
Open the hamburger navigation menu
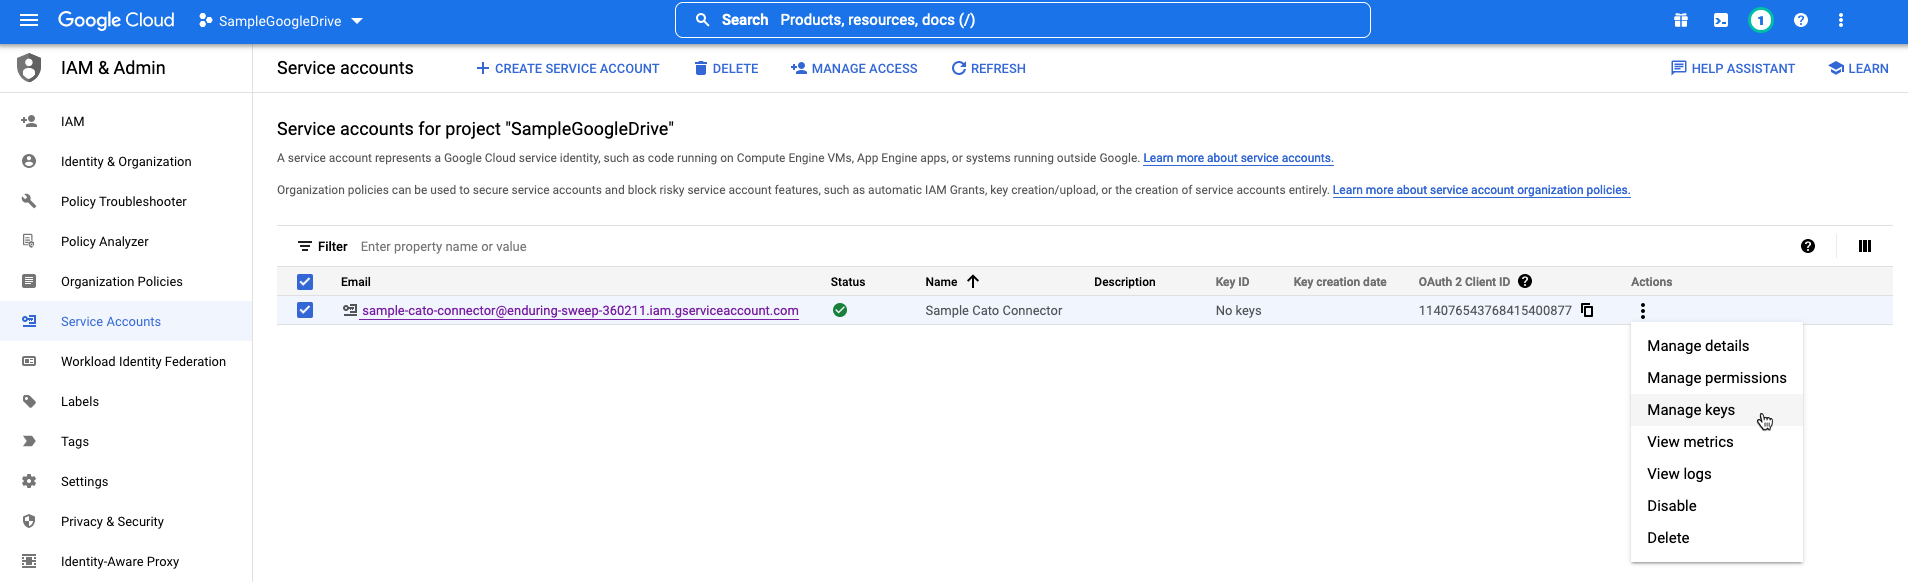pos(29,20)
